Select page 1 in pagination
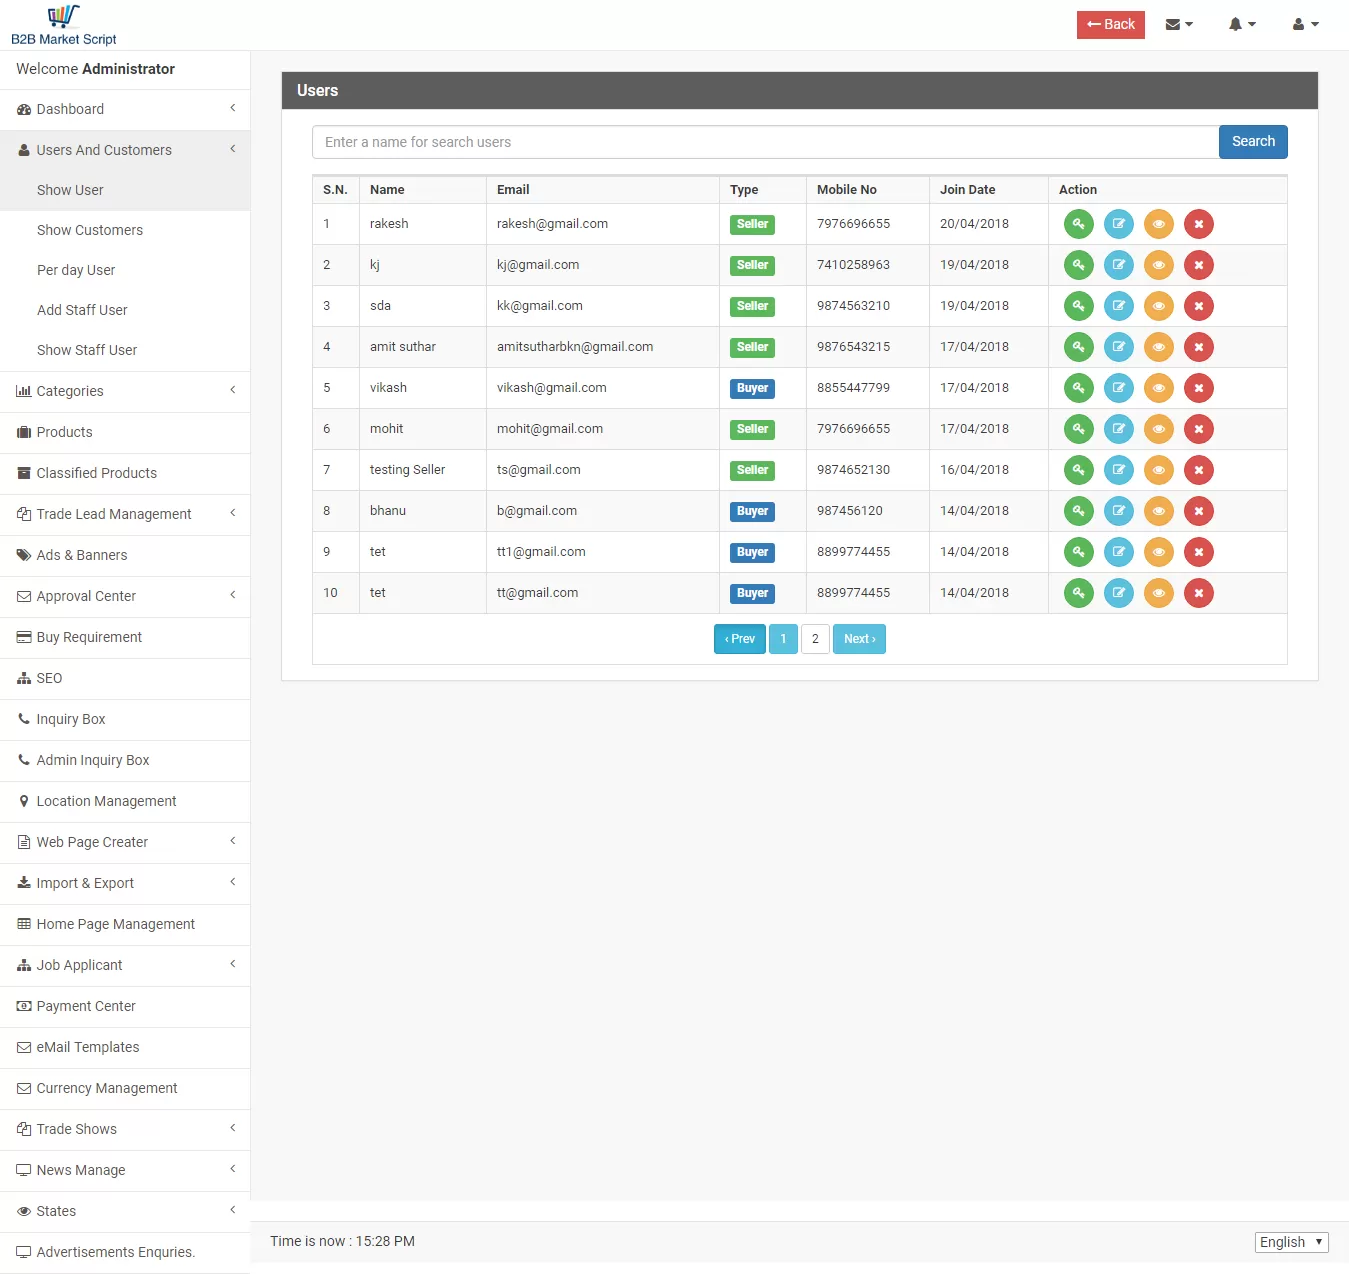1349x1274 pixels. (783, 639)
